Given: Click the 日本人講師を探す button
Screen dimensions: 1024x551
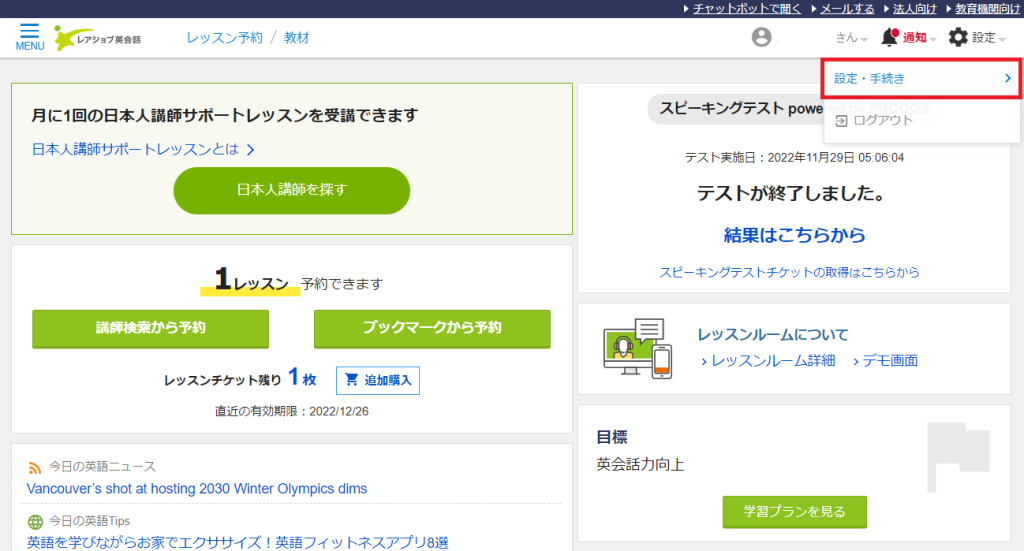Looking at the screenshot, I should click(x=292, y=190).
